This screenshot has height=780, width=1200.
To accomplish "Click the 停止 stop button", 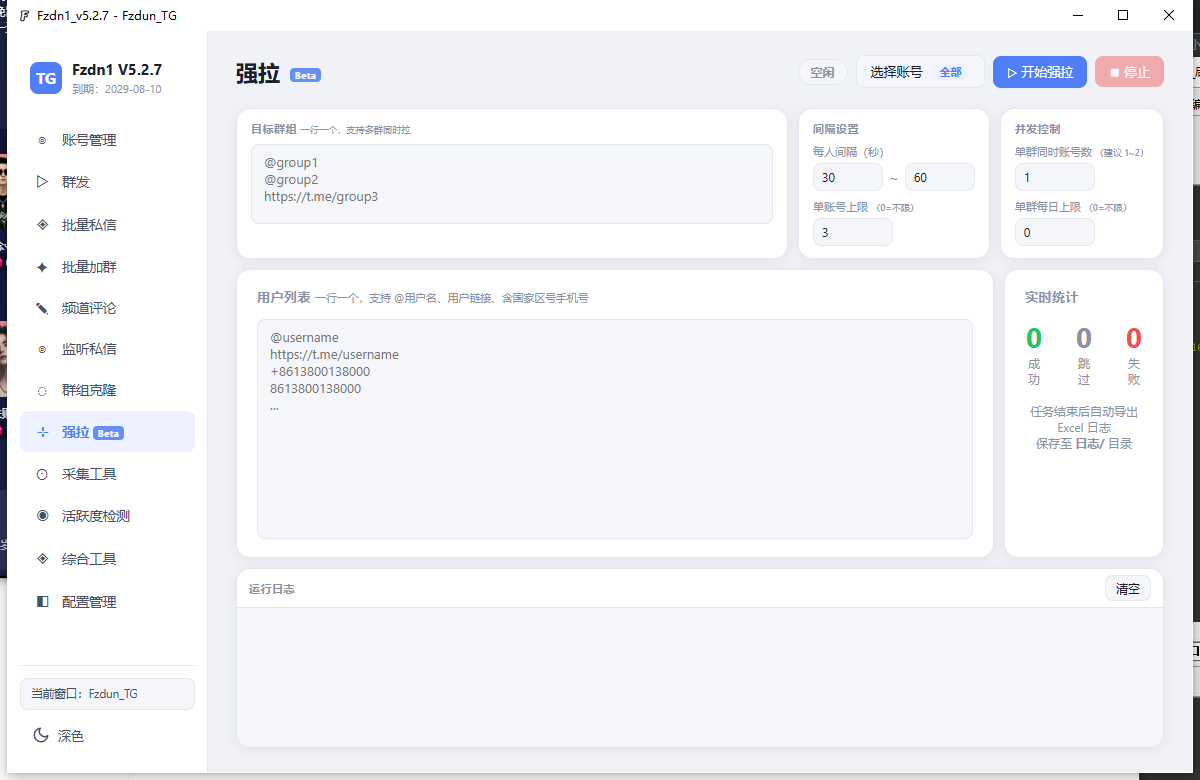I will [1130, 72].
